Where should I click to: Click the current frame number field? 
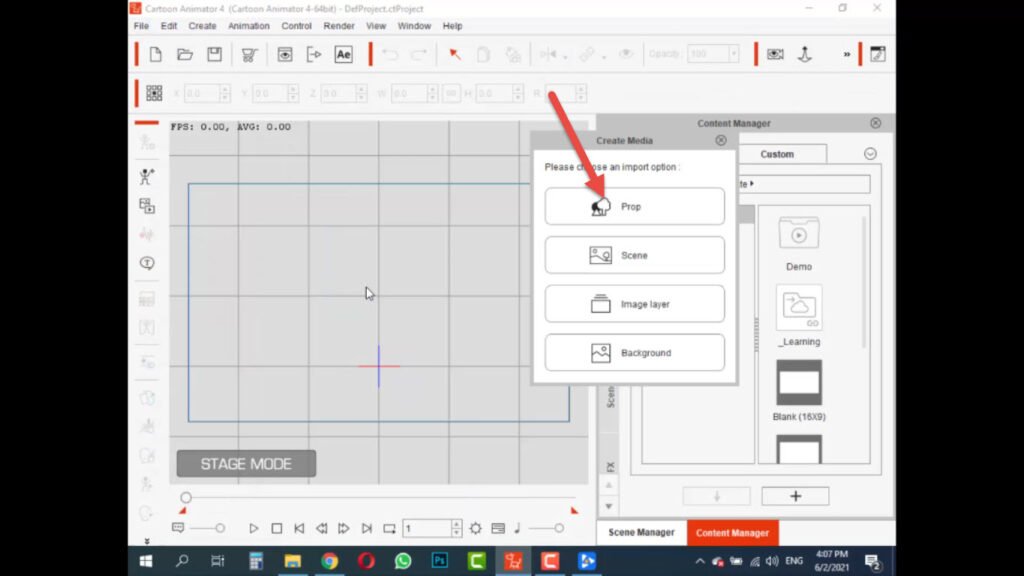point(427,528)
